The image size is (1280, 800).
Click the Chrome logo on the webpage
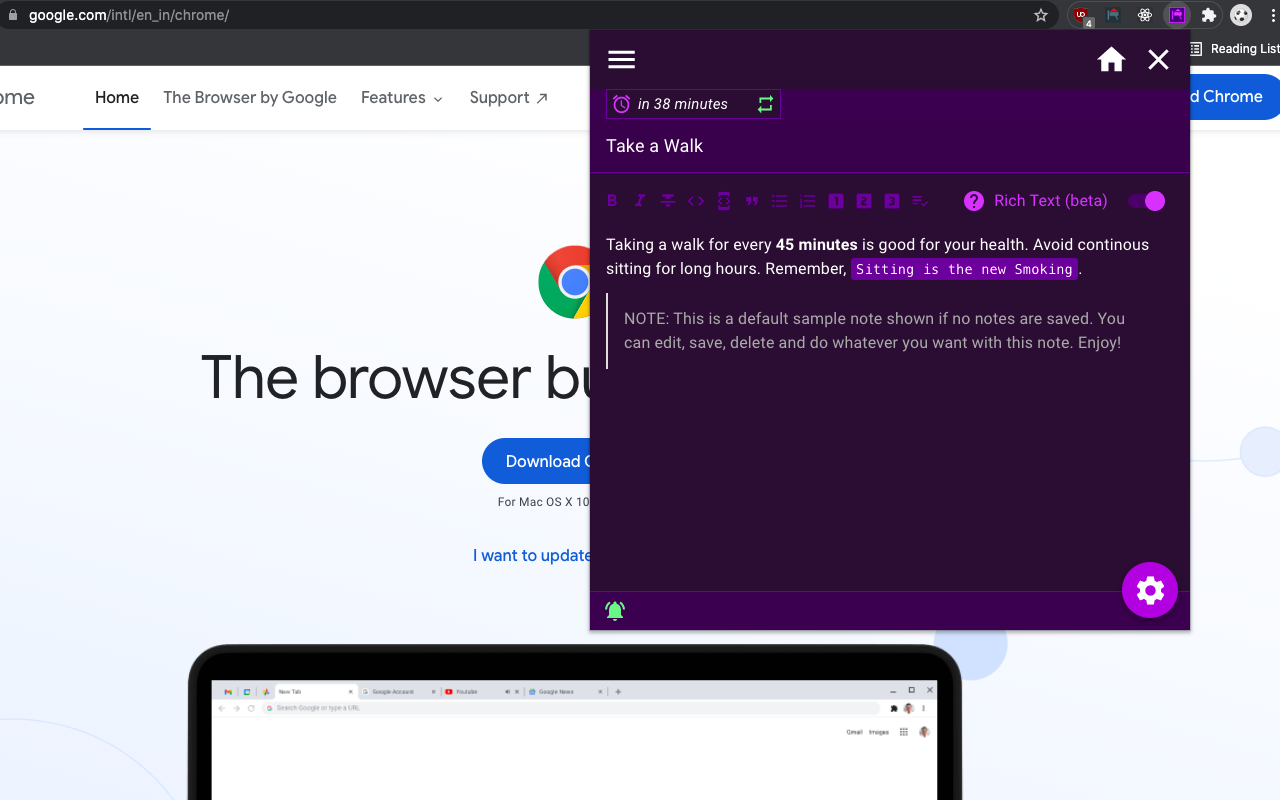point(564,282)
